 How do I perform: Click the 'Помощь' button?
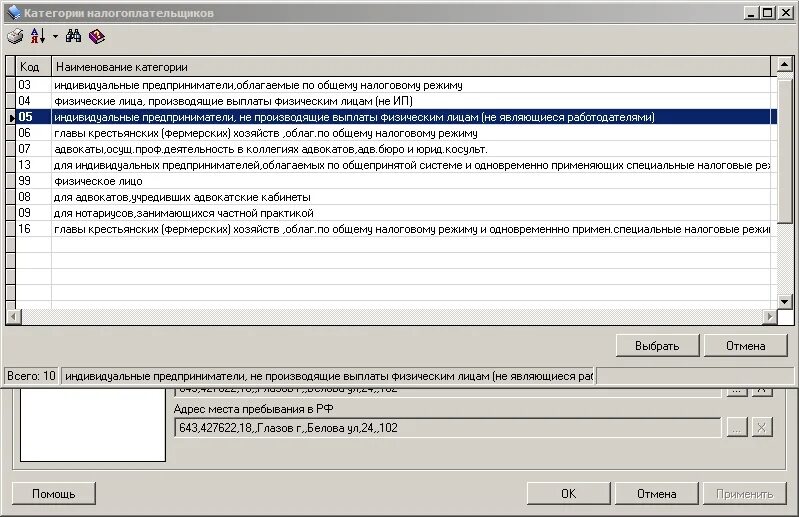click(x=54, y=494)
